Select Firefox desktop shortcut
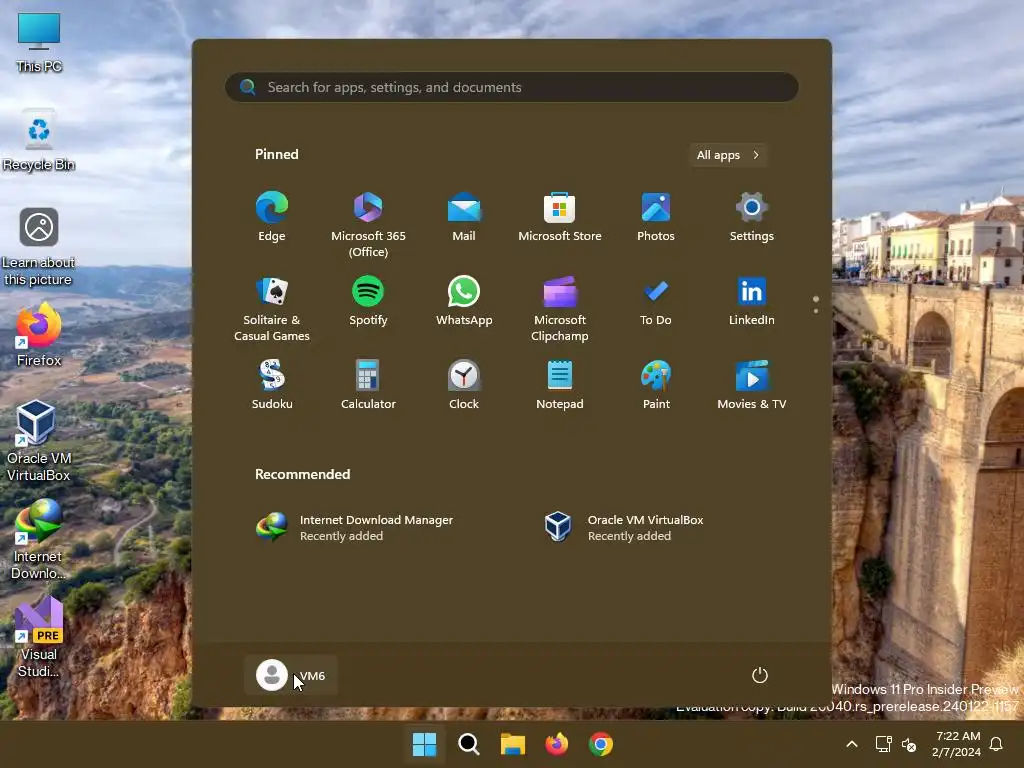 click(39, 334)
